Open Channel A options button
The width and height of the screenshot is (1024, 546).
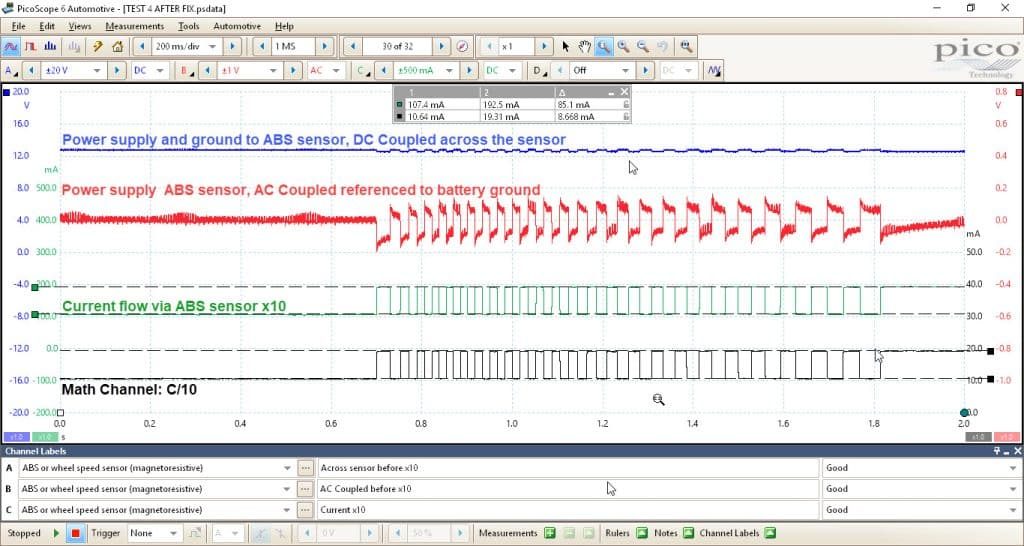pos(10,71)
